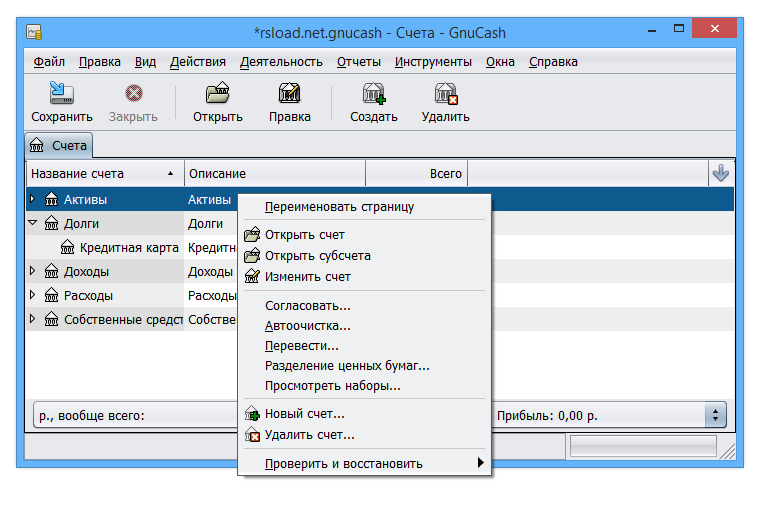Expand the Доходы account tree
This screenshot has width=776, height=530.
click(x=33, y=271)
